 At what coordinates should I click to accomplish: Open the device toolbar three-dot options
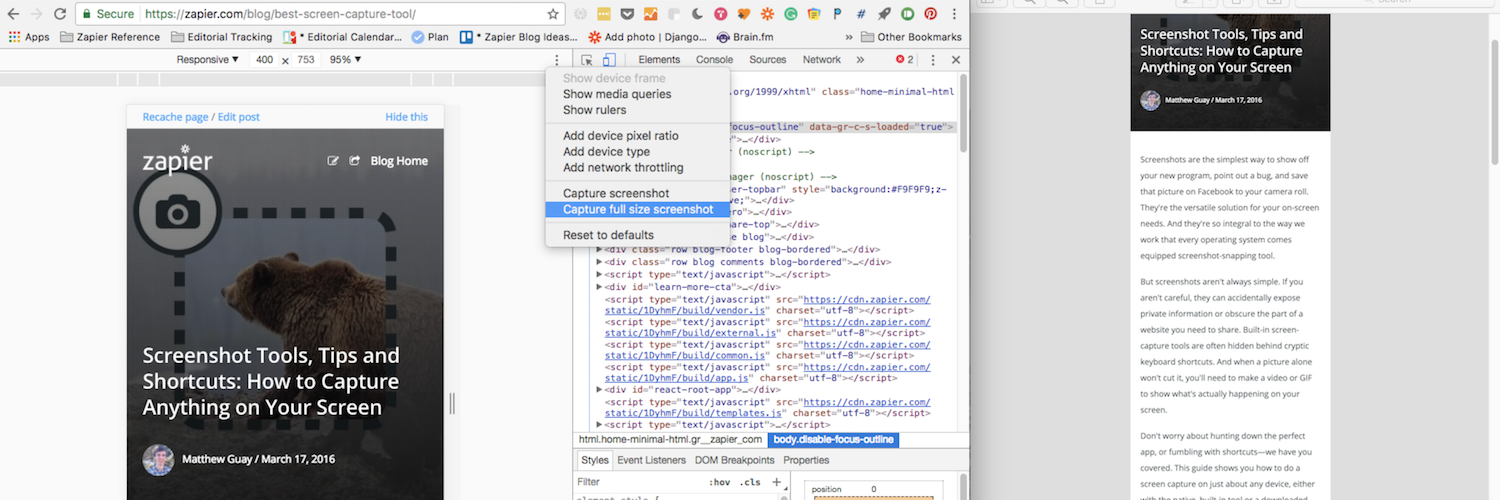(x=557, y=60)
